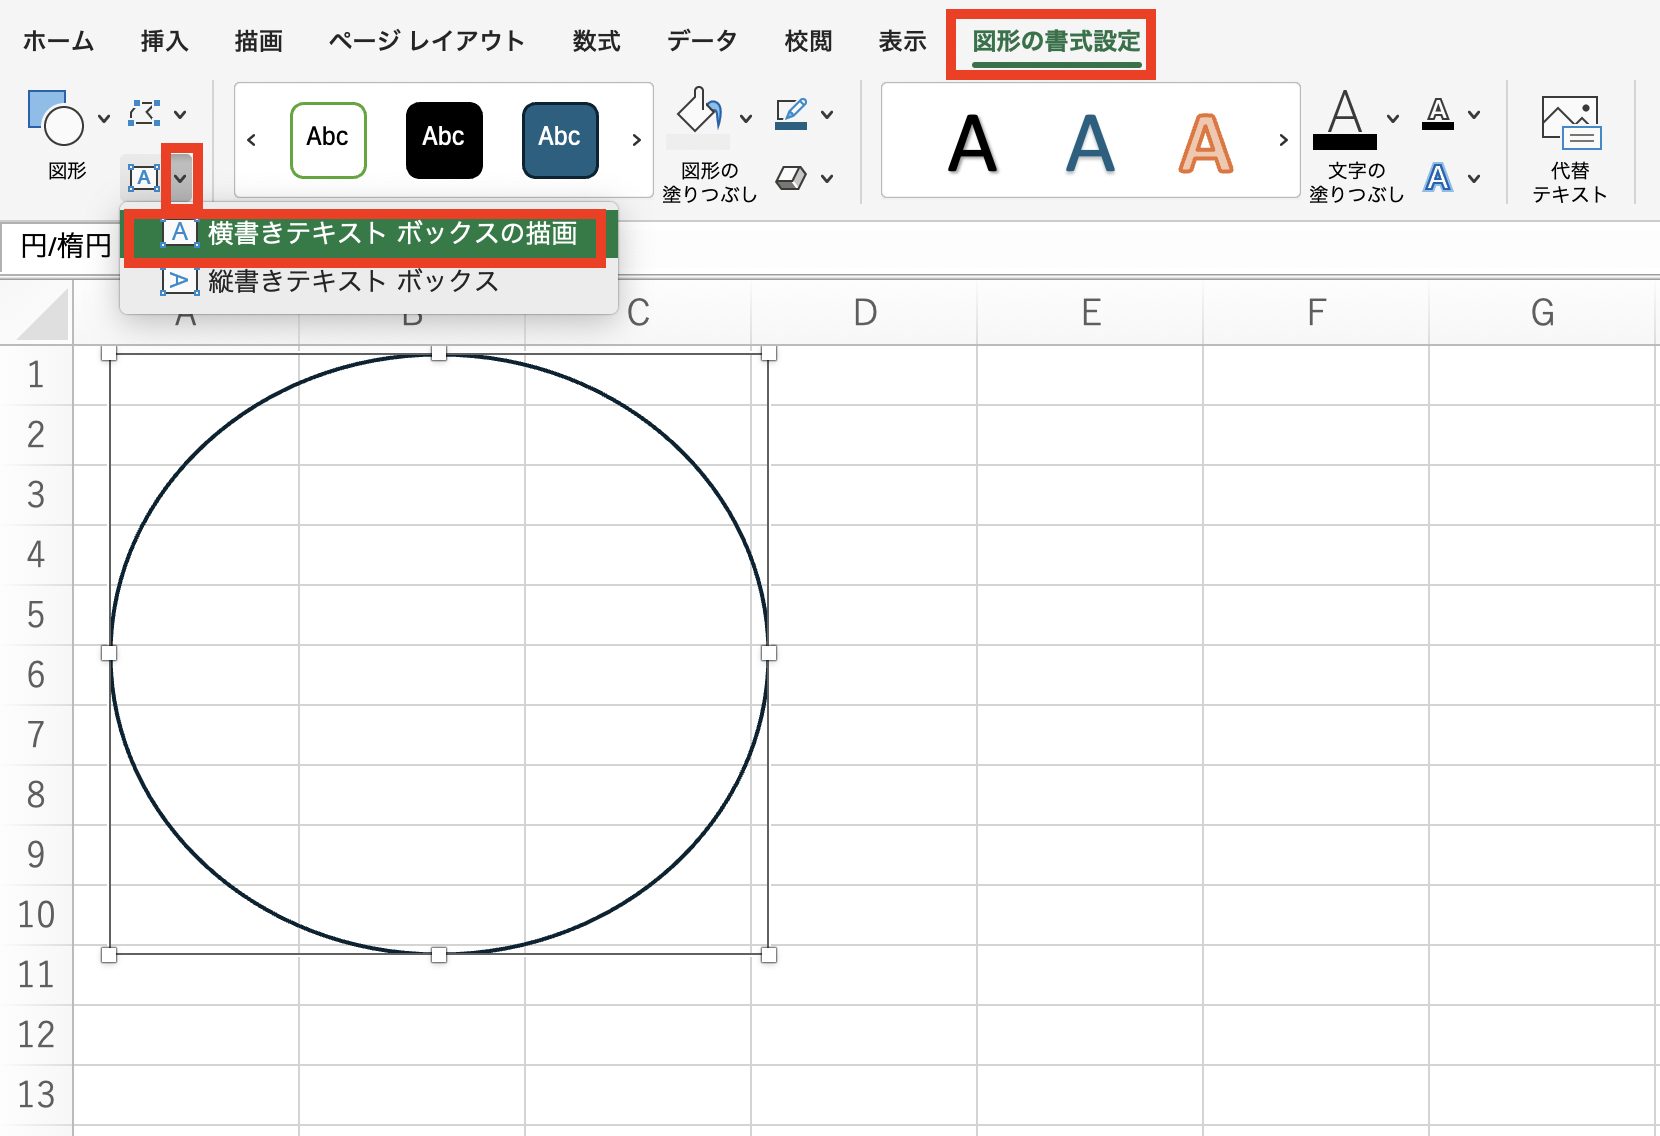Select column E header
Image resolution: width=1660 pixels, height=1136 pixels.
1091,313
